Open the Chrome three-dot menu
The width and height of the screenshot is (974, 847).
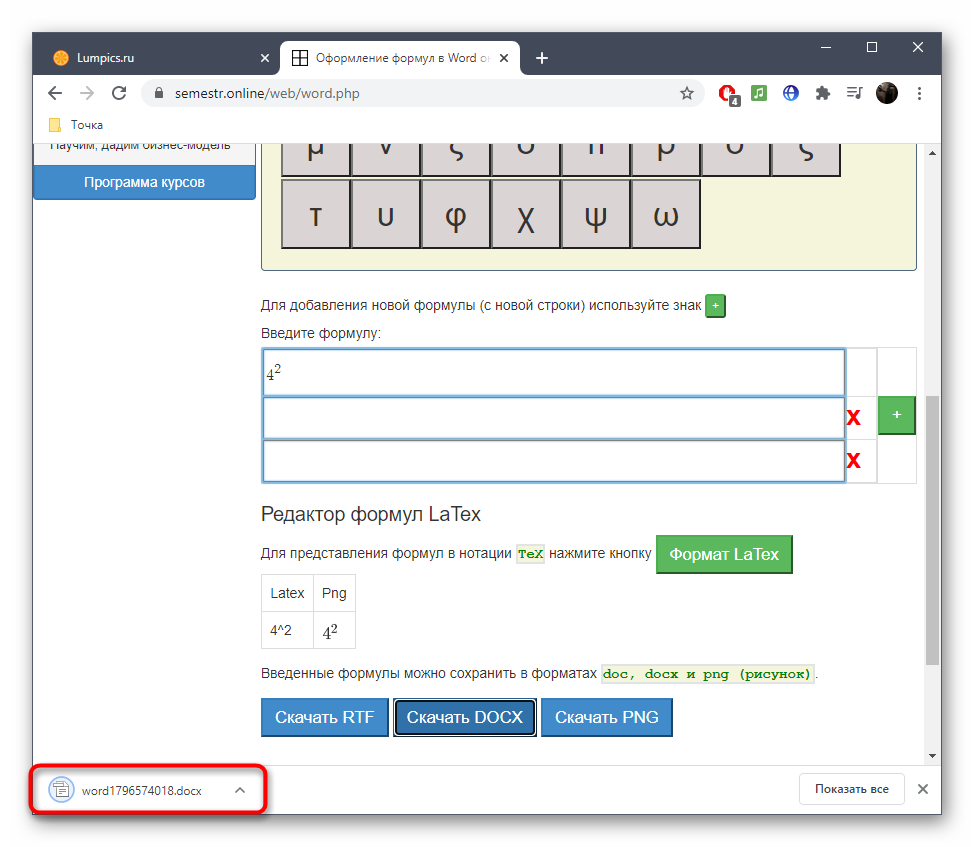click(919, 93)
